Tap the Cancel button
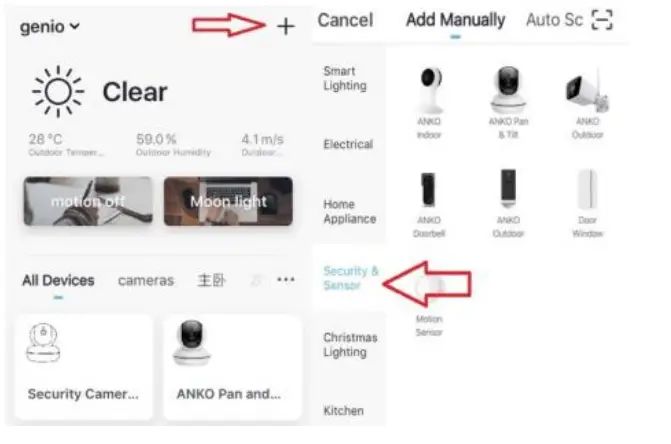The width and height of the screenshot is (671, 444). click(345, 20)
